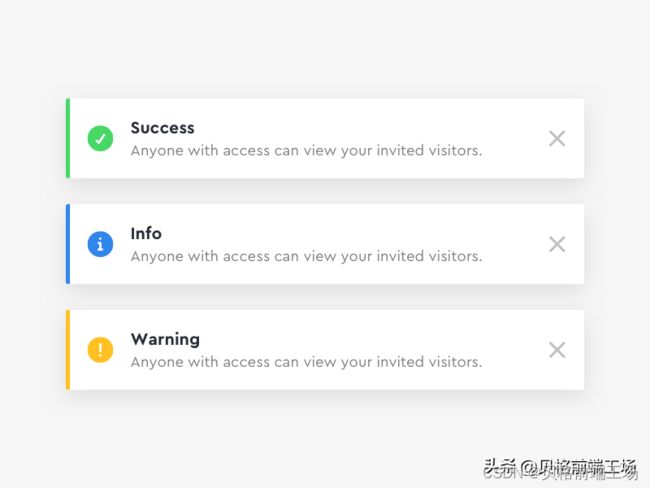The image size is (650, 488).
Task: Click the yellow accent bar of Warning card
Action: pos(68,350)
